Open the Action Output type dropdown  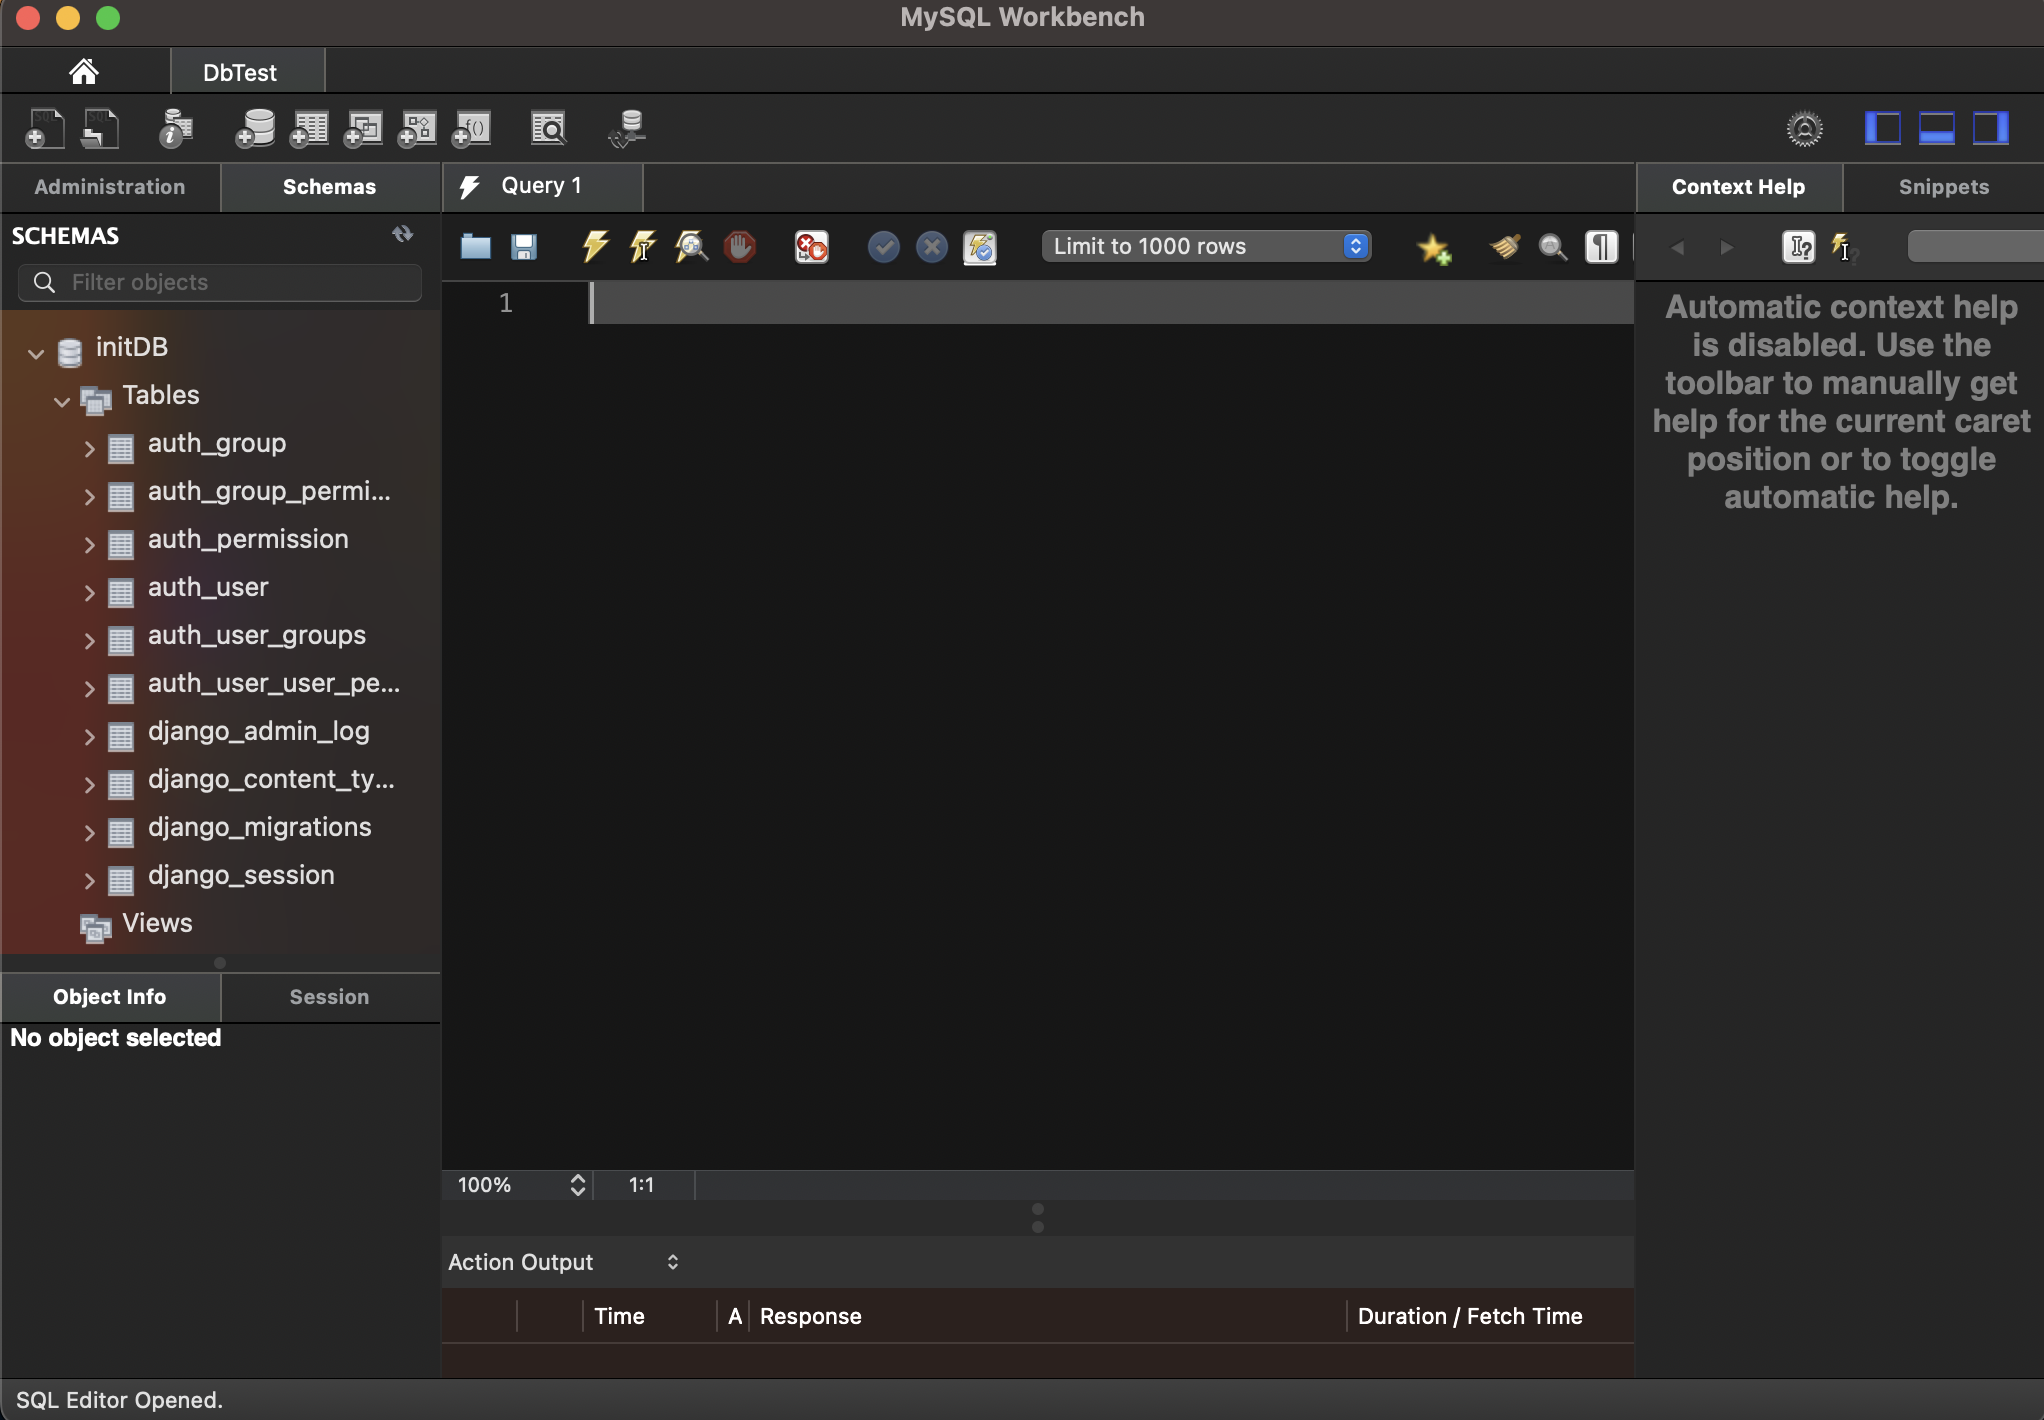(564, 1262)
